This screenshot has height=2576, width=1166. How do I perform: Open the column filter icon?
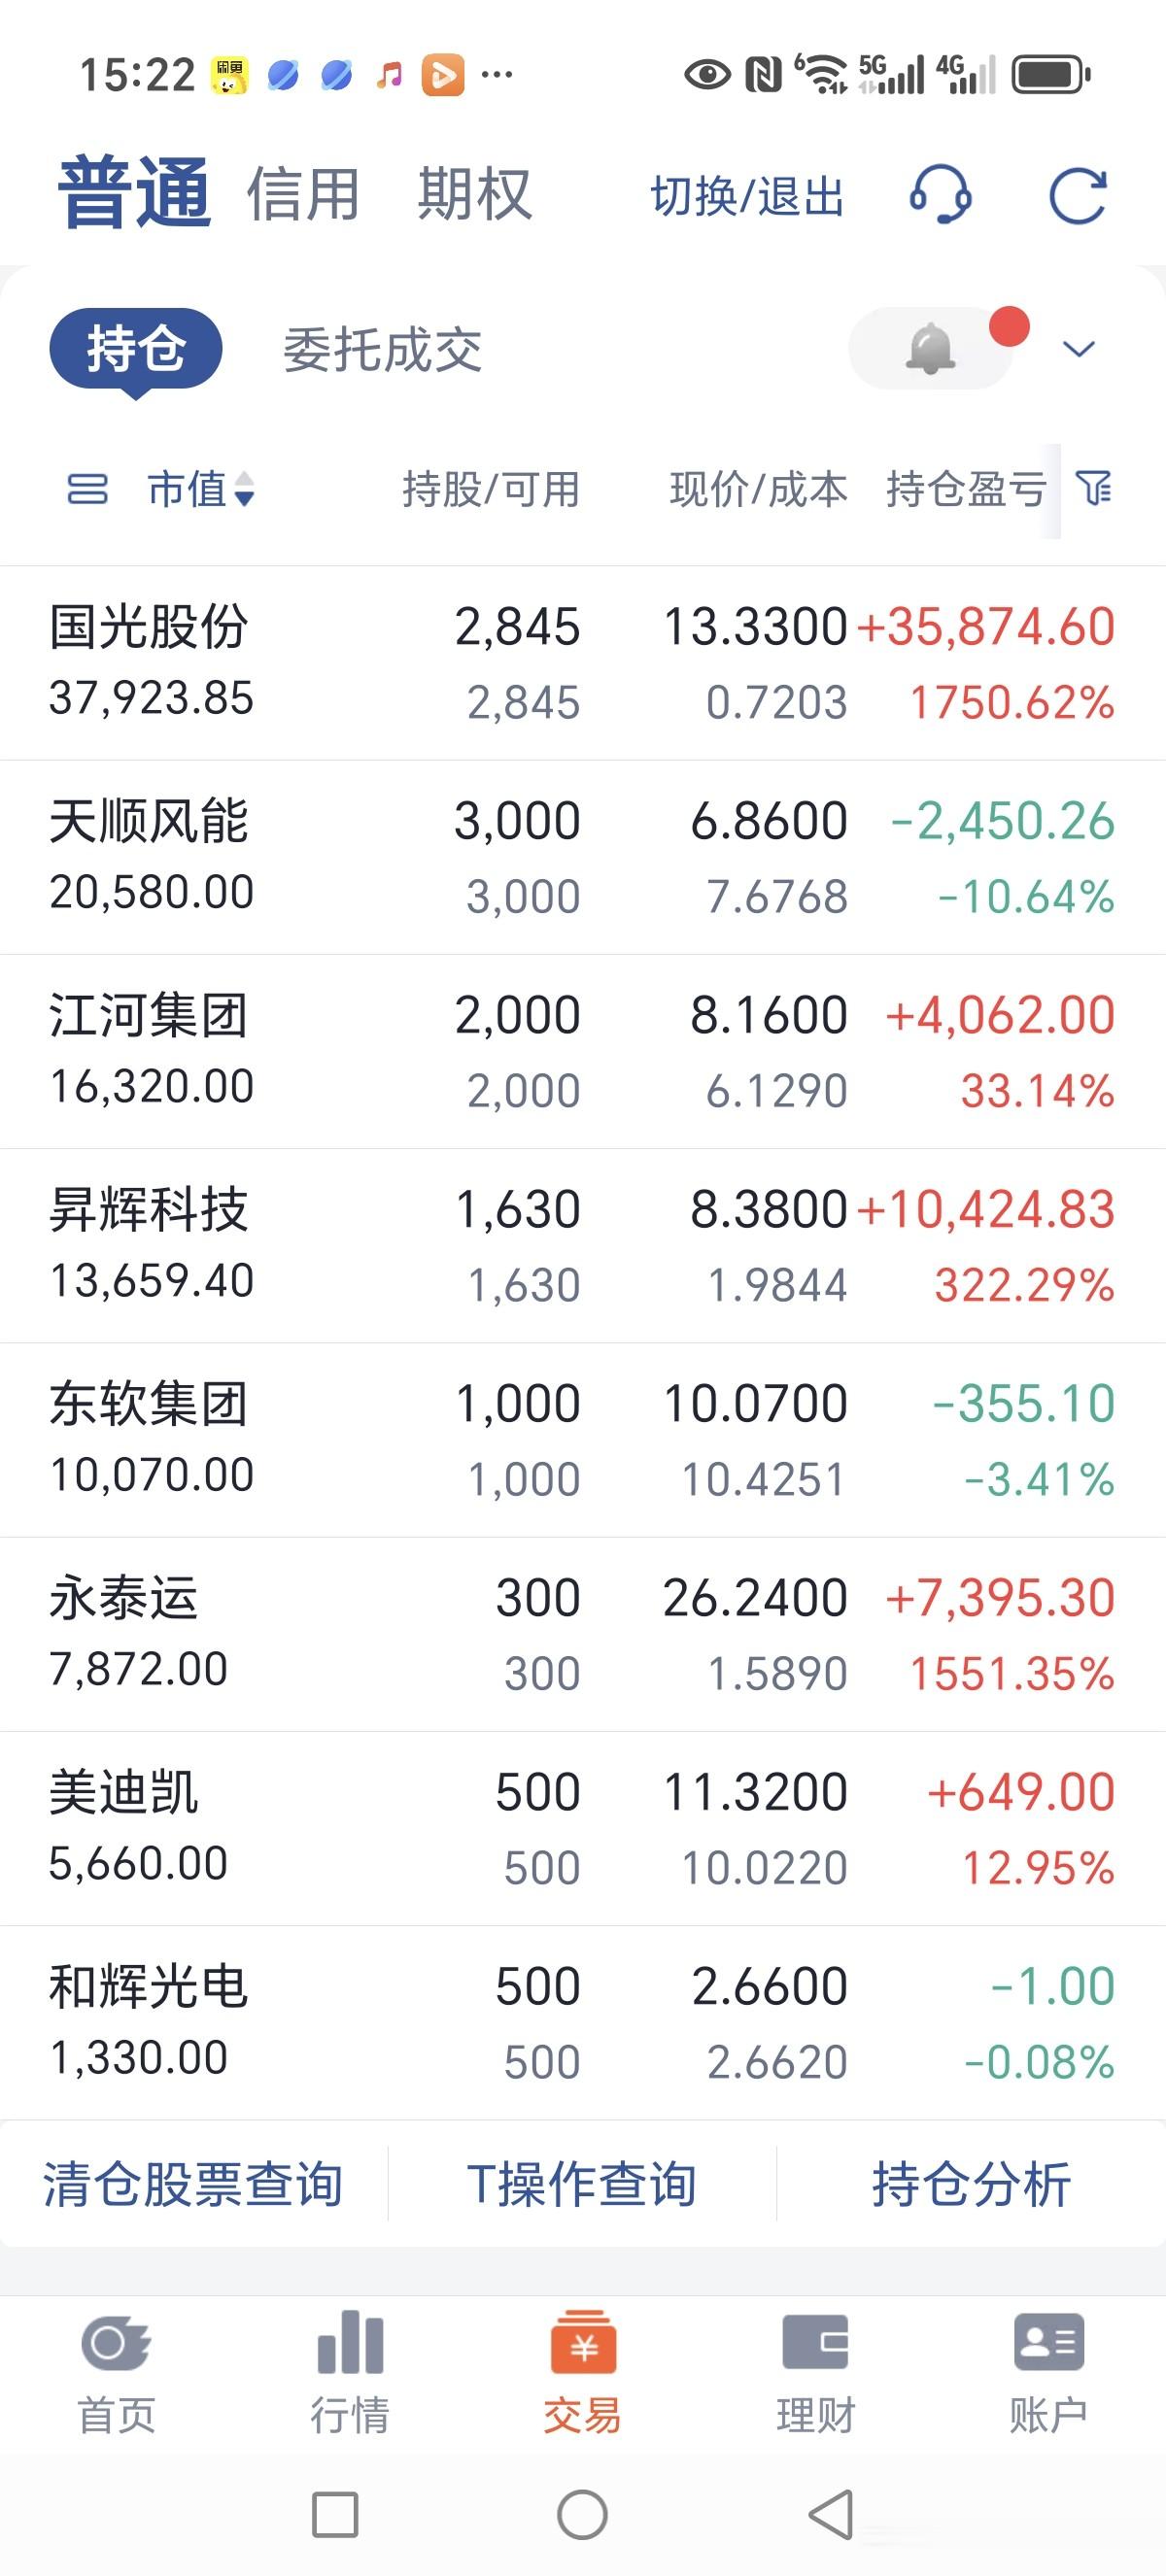click(x=1093, y=489)
